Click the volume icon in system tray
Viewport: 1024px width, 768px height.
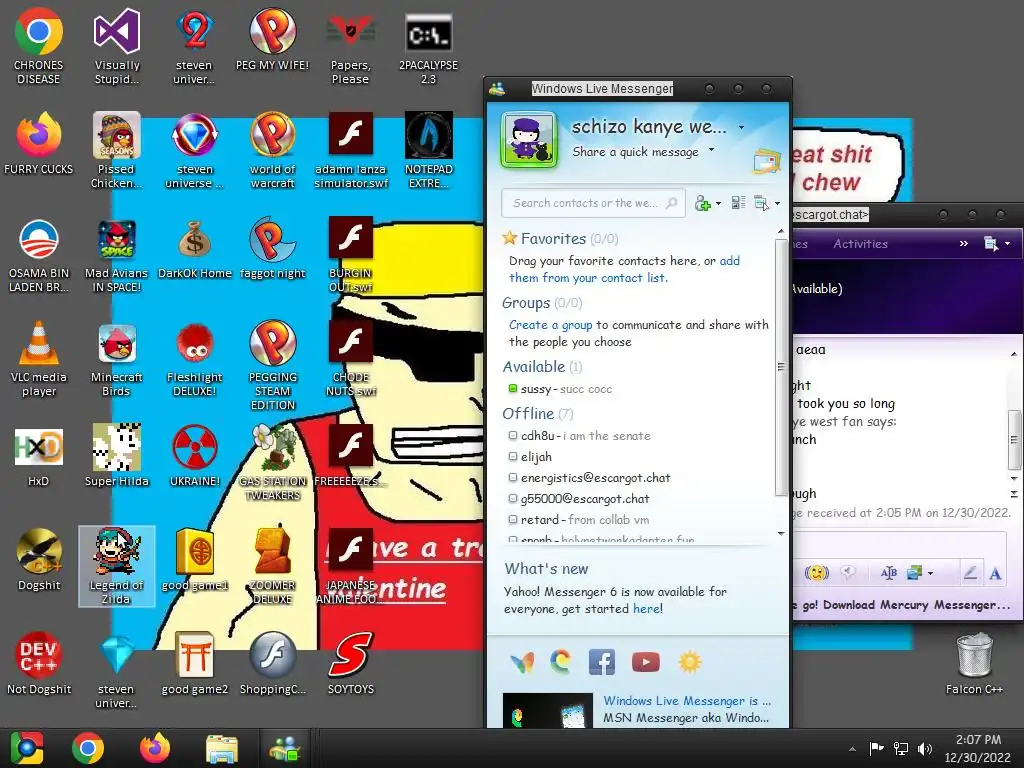tap(925, 748)
